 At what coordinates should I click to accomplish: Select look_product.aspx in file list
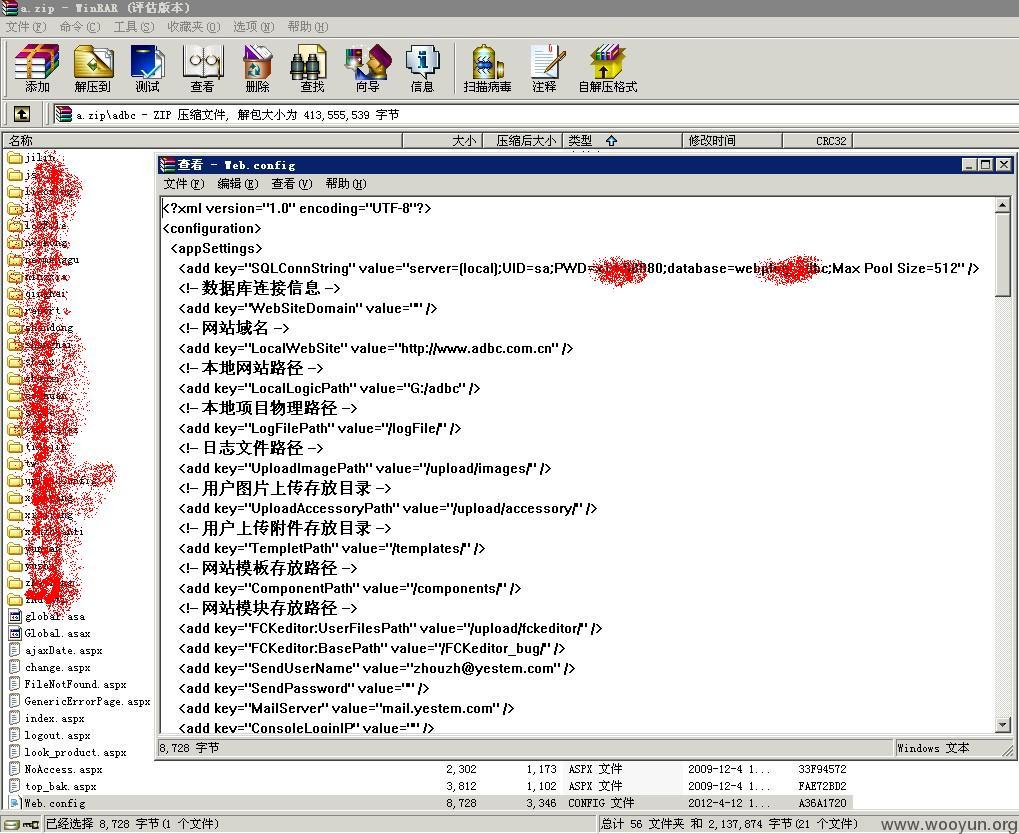[75, 752]
